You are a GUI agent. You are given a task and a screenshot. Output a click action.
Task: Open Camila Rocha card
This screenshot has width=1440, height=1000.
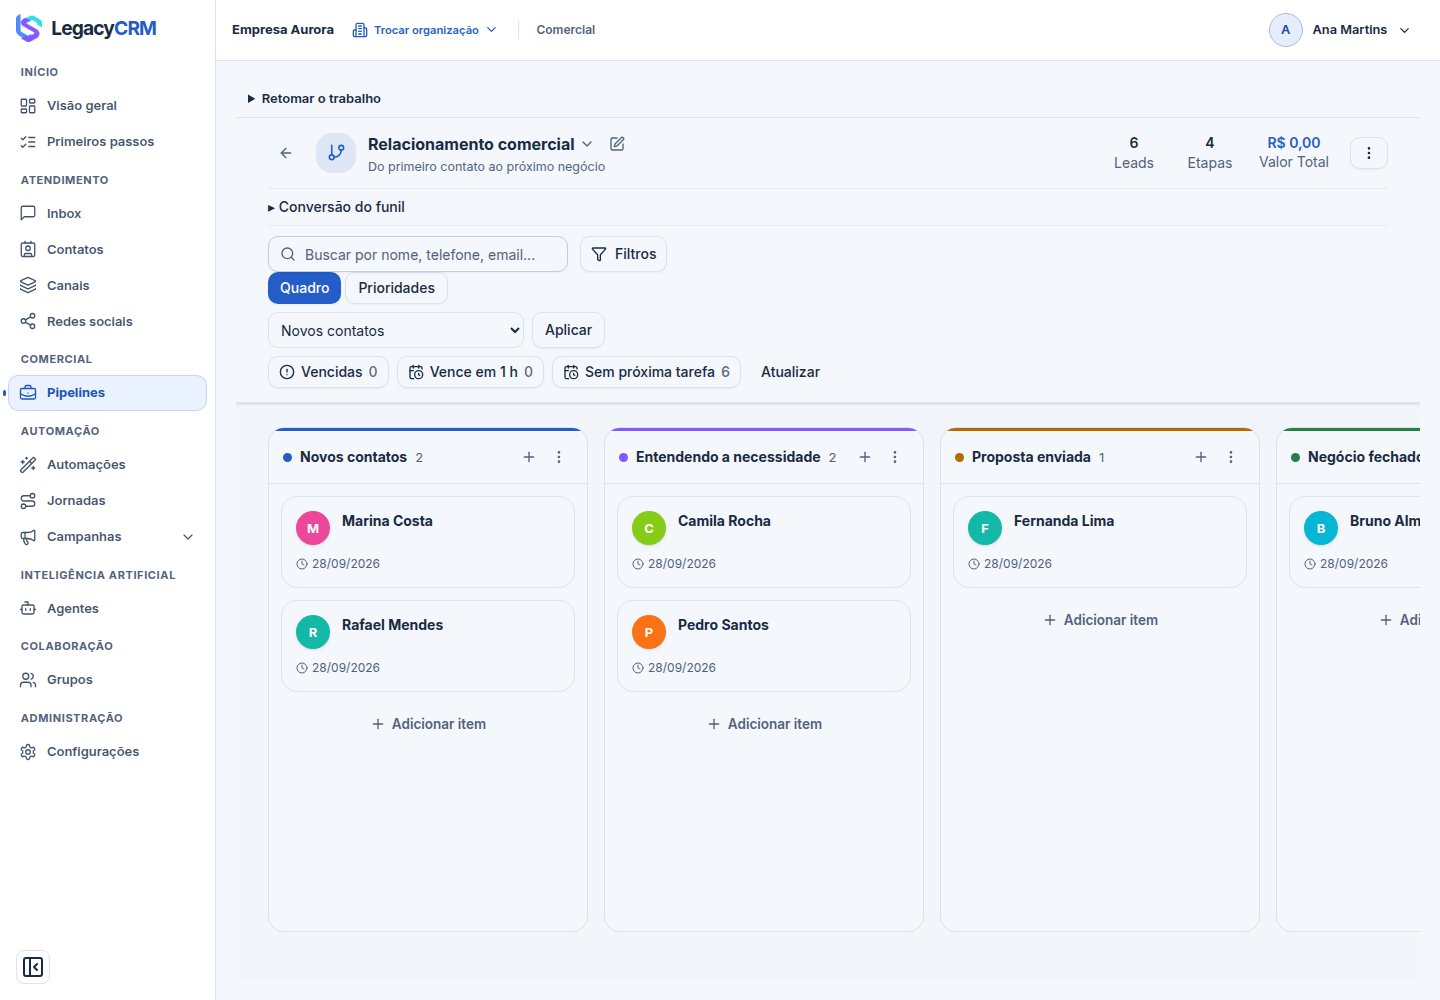point(764,542)
